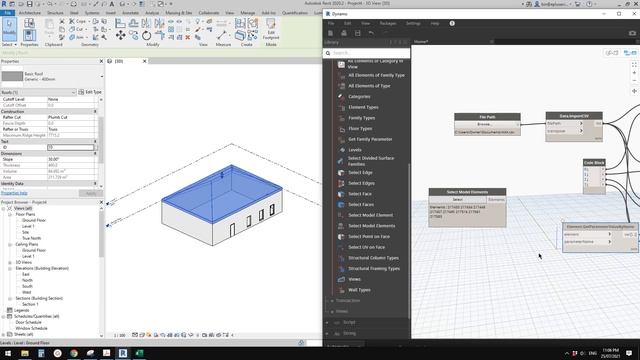Viewport: 640px width, 360px height.
Task: Click the Edit Type button in Properties
Action: (90, 92)
